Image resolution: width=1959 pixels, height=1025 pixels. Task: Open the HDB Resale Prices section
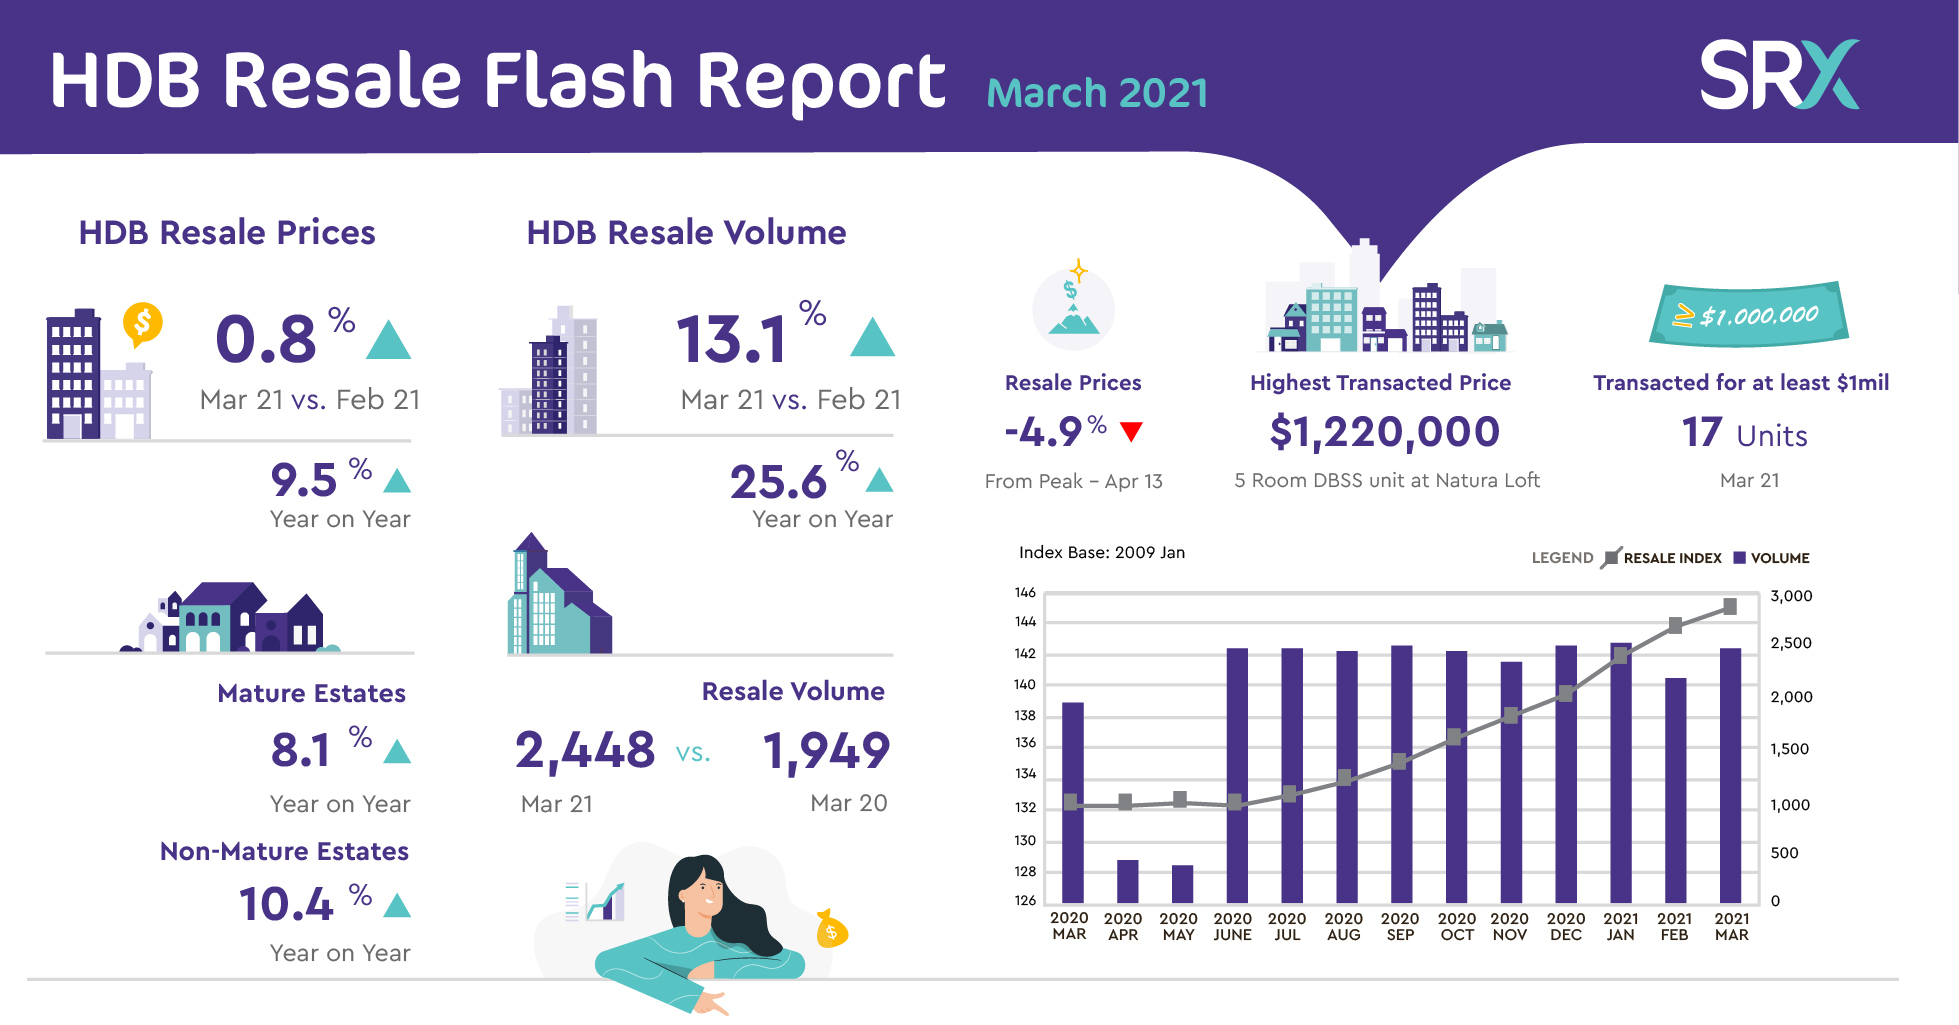coord(227,232)
